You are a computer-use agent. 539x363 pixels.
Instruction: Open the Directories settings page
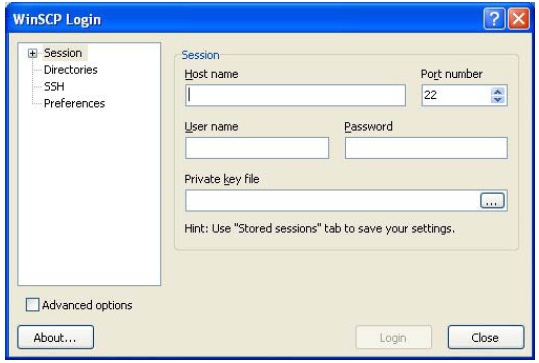(x=71, y=70)
